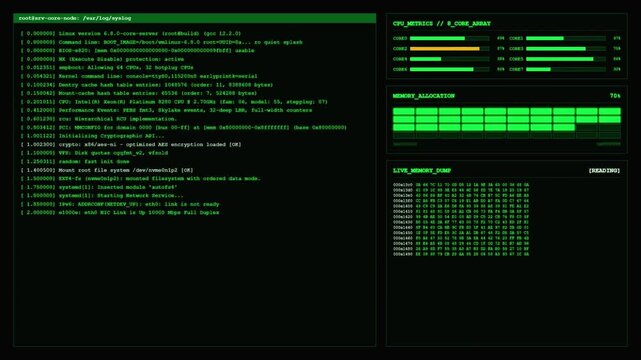The height and width of the screenshot is (360, 641).
Task: Click the 'Dentry cache hash table' log line
Action: click(147, 85)
